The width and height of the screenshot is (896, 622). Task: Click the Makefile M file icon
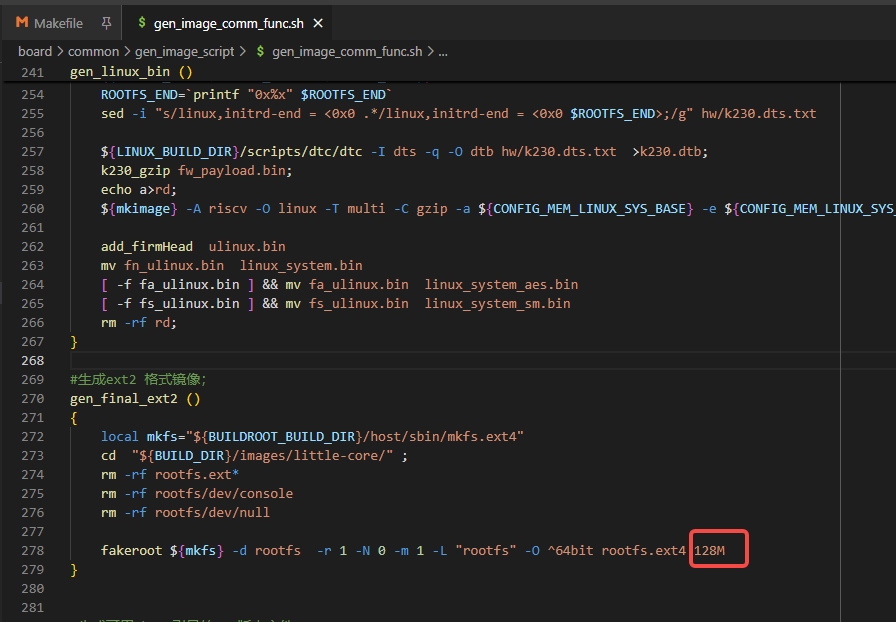point(22,23)
